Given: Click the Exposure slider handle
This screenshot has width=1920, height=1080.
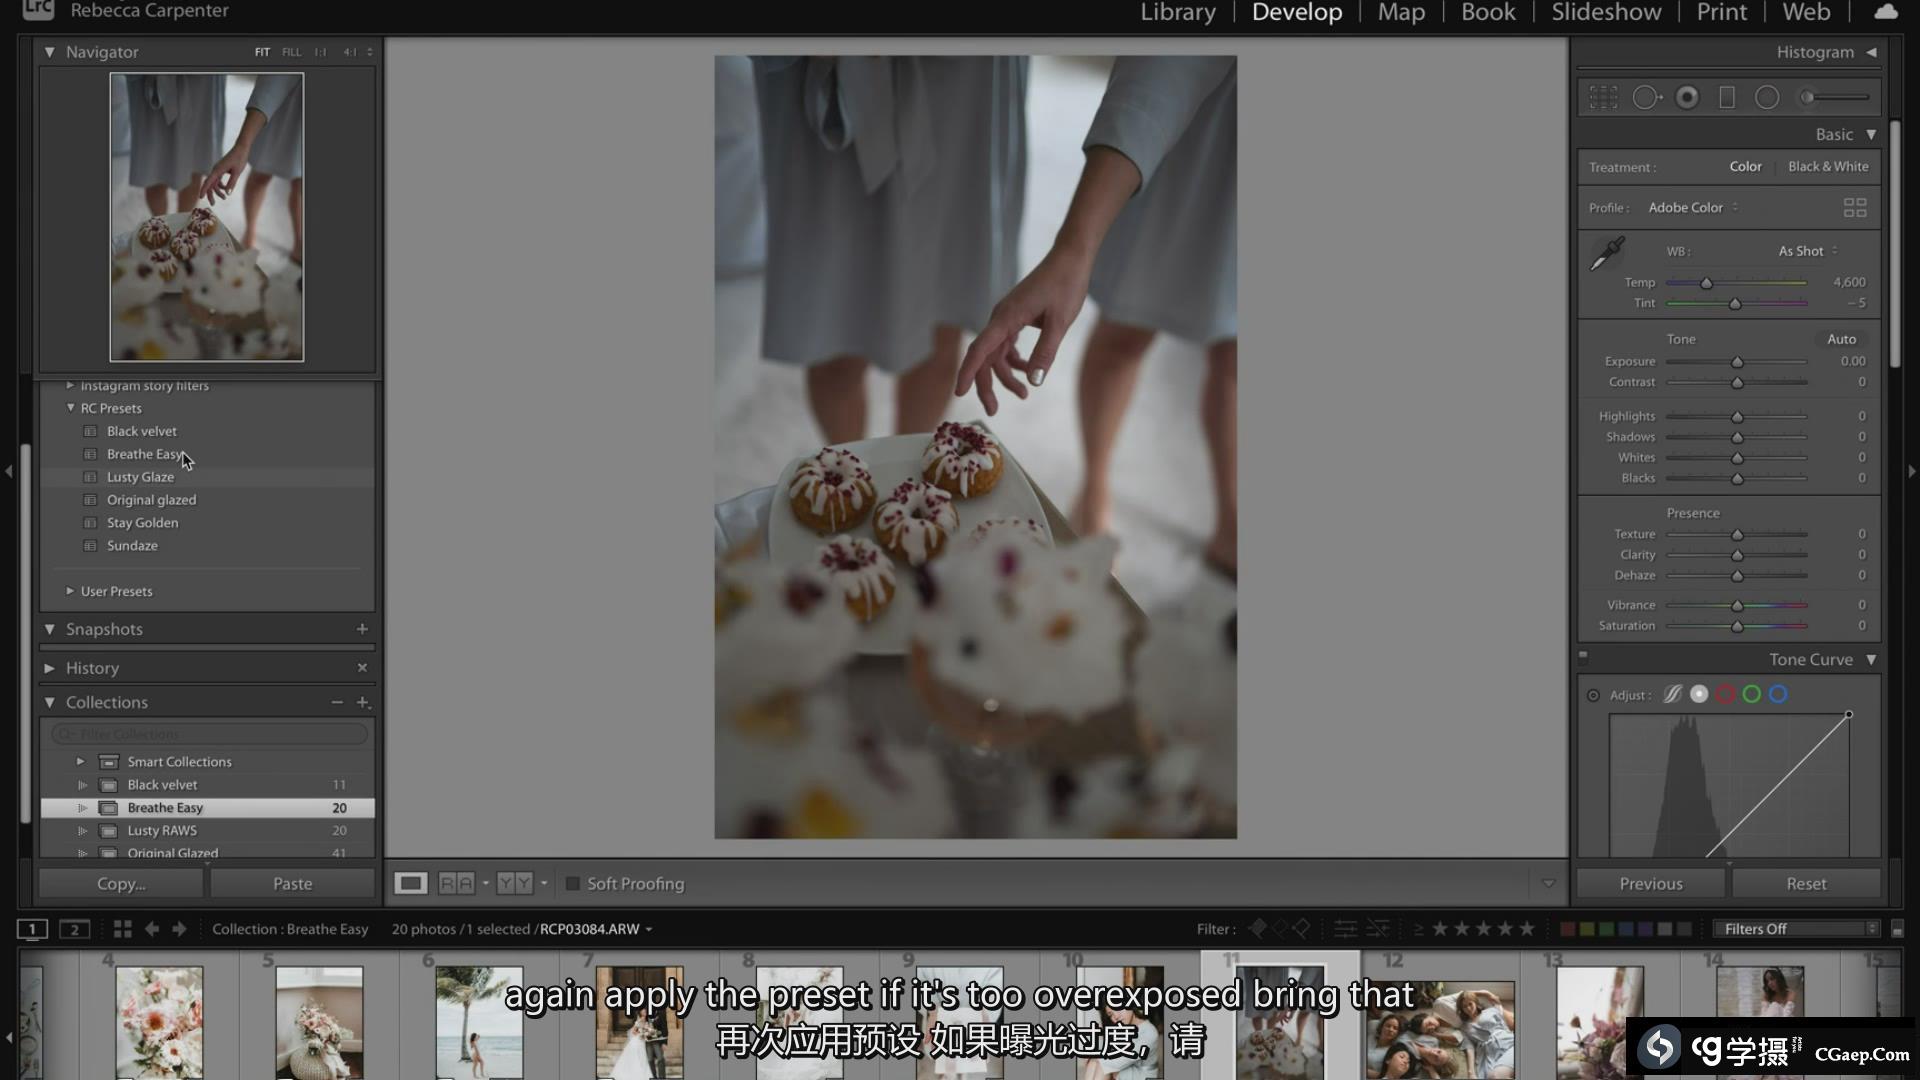Looking at the screenshot, I should 1737,362.
